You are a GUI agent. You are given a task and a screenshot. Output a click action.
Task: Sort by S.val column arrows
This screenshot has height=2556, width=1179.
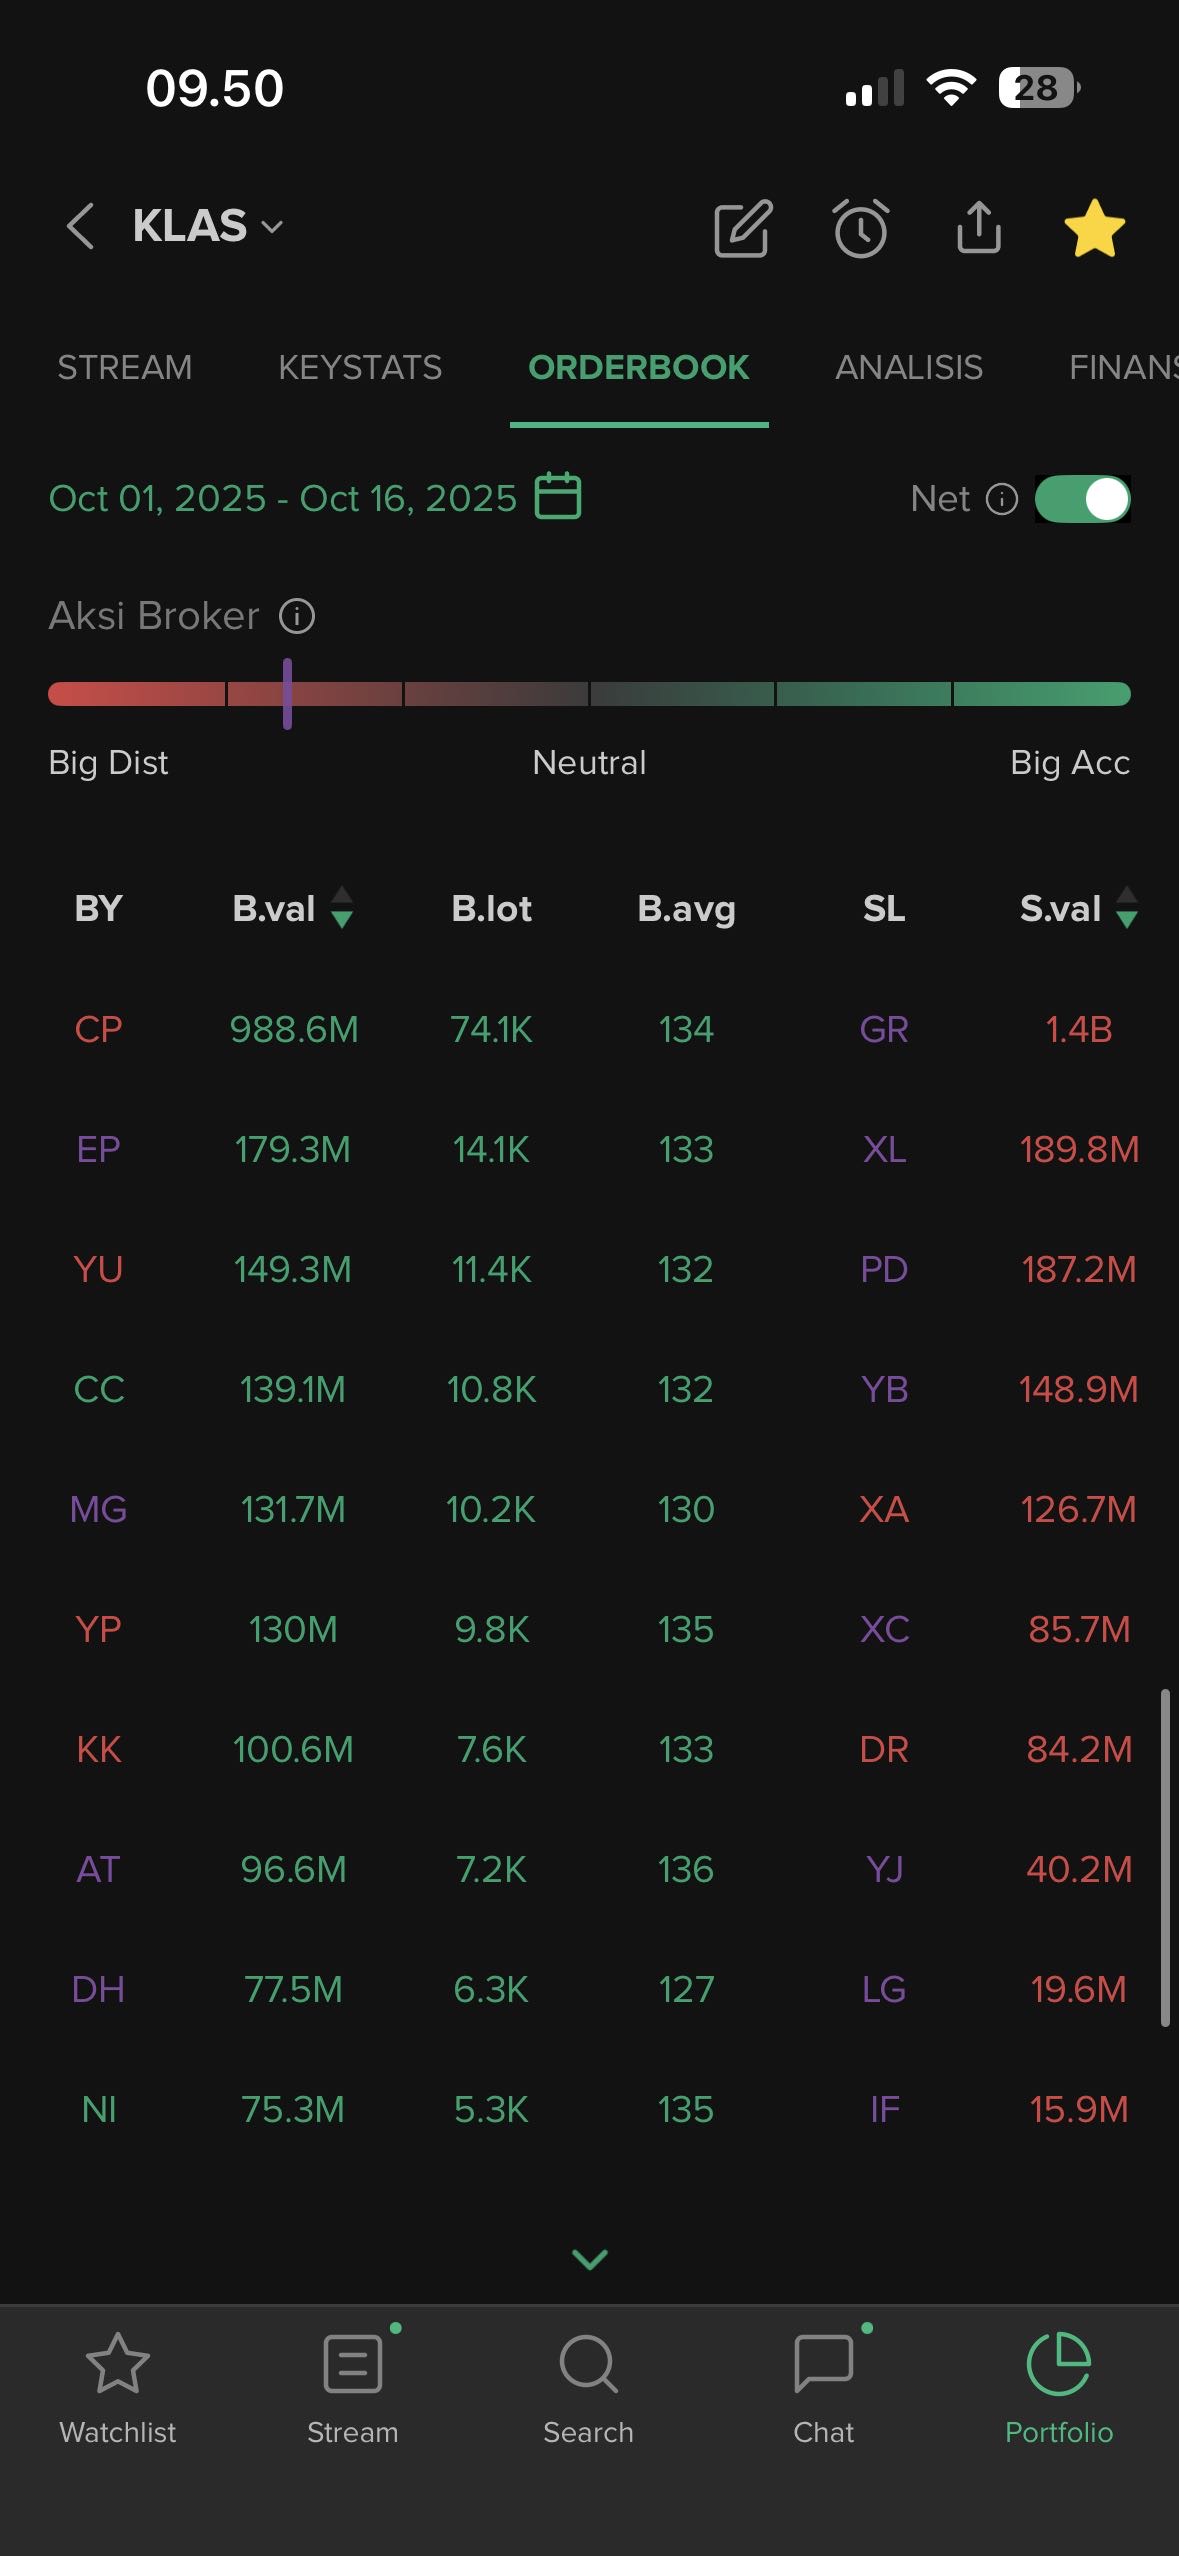point(1126,908)
